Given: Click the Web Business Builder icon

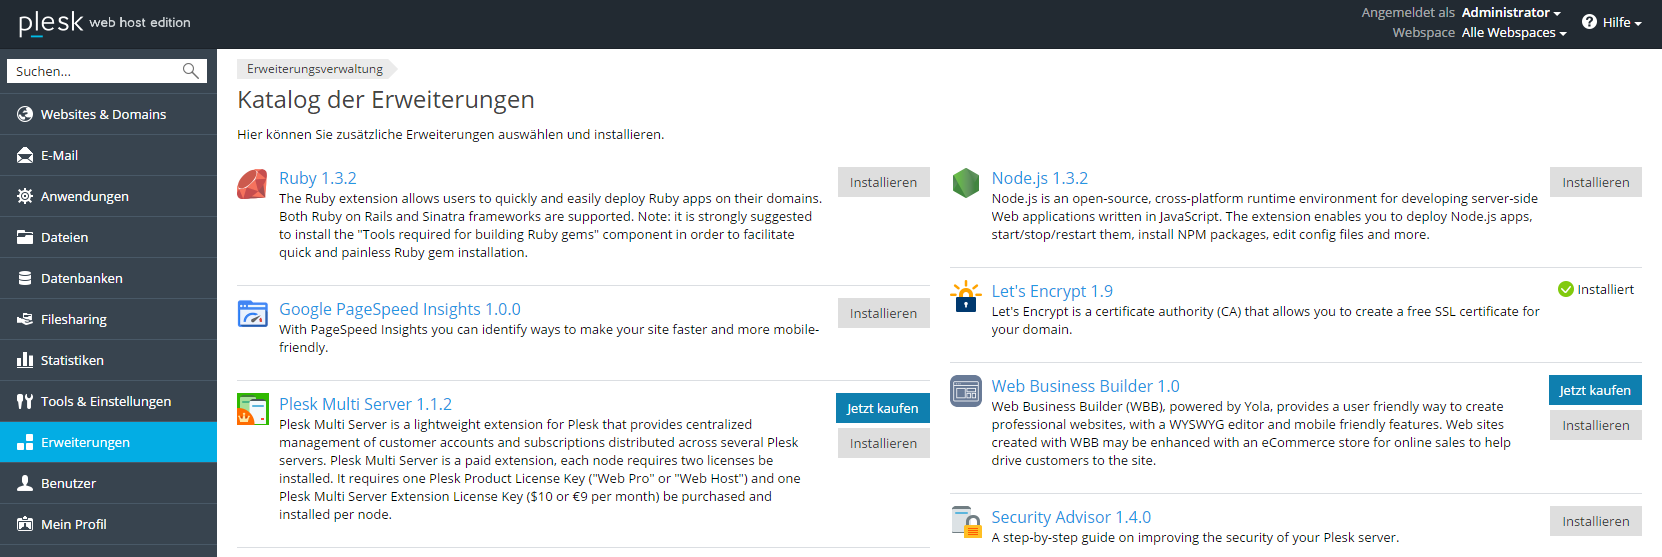Looking at the screenshot, I should pos(965,391).
